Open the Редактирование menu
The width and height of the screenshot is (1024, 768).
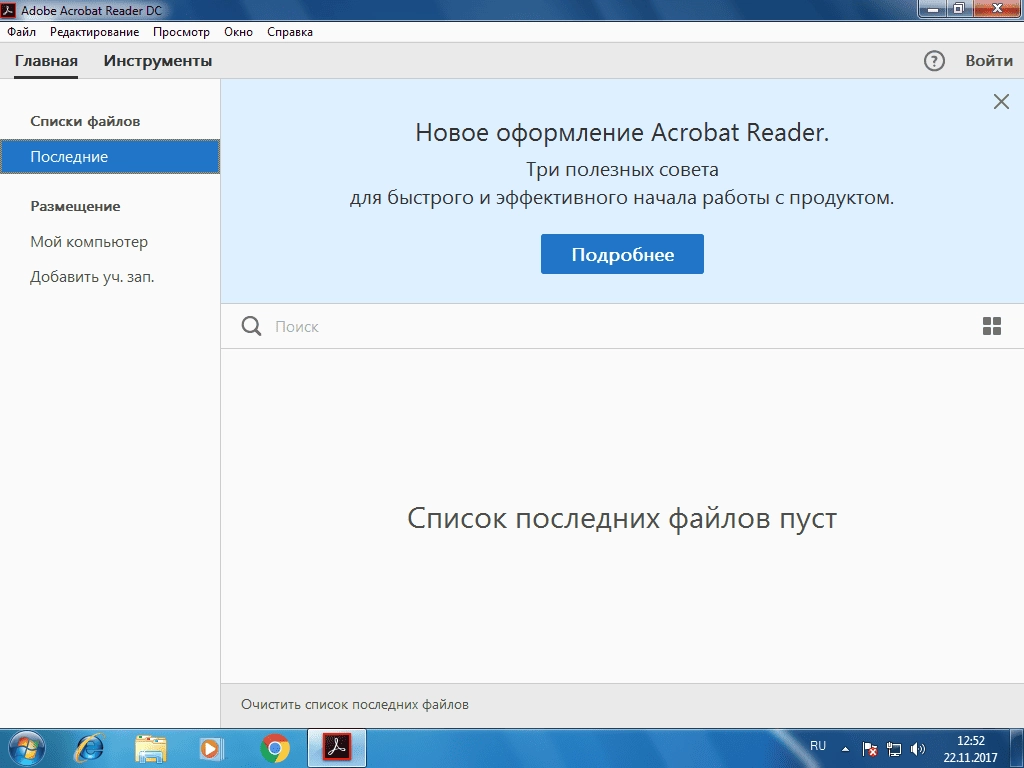(95, 31)
